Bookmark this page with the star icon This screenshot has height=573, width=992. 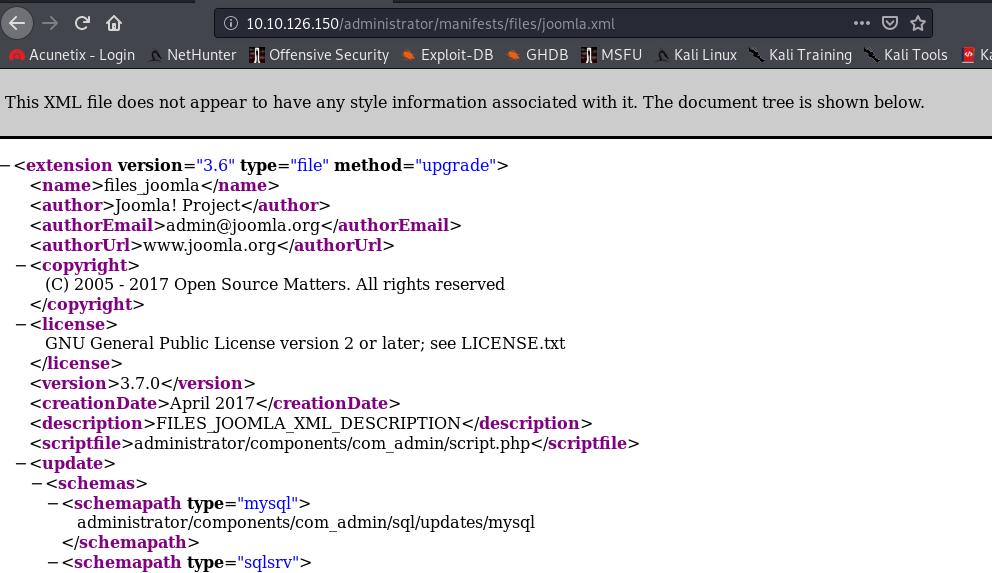click(x=918, y=23)
